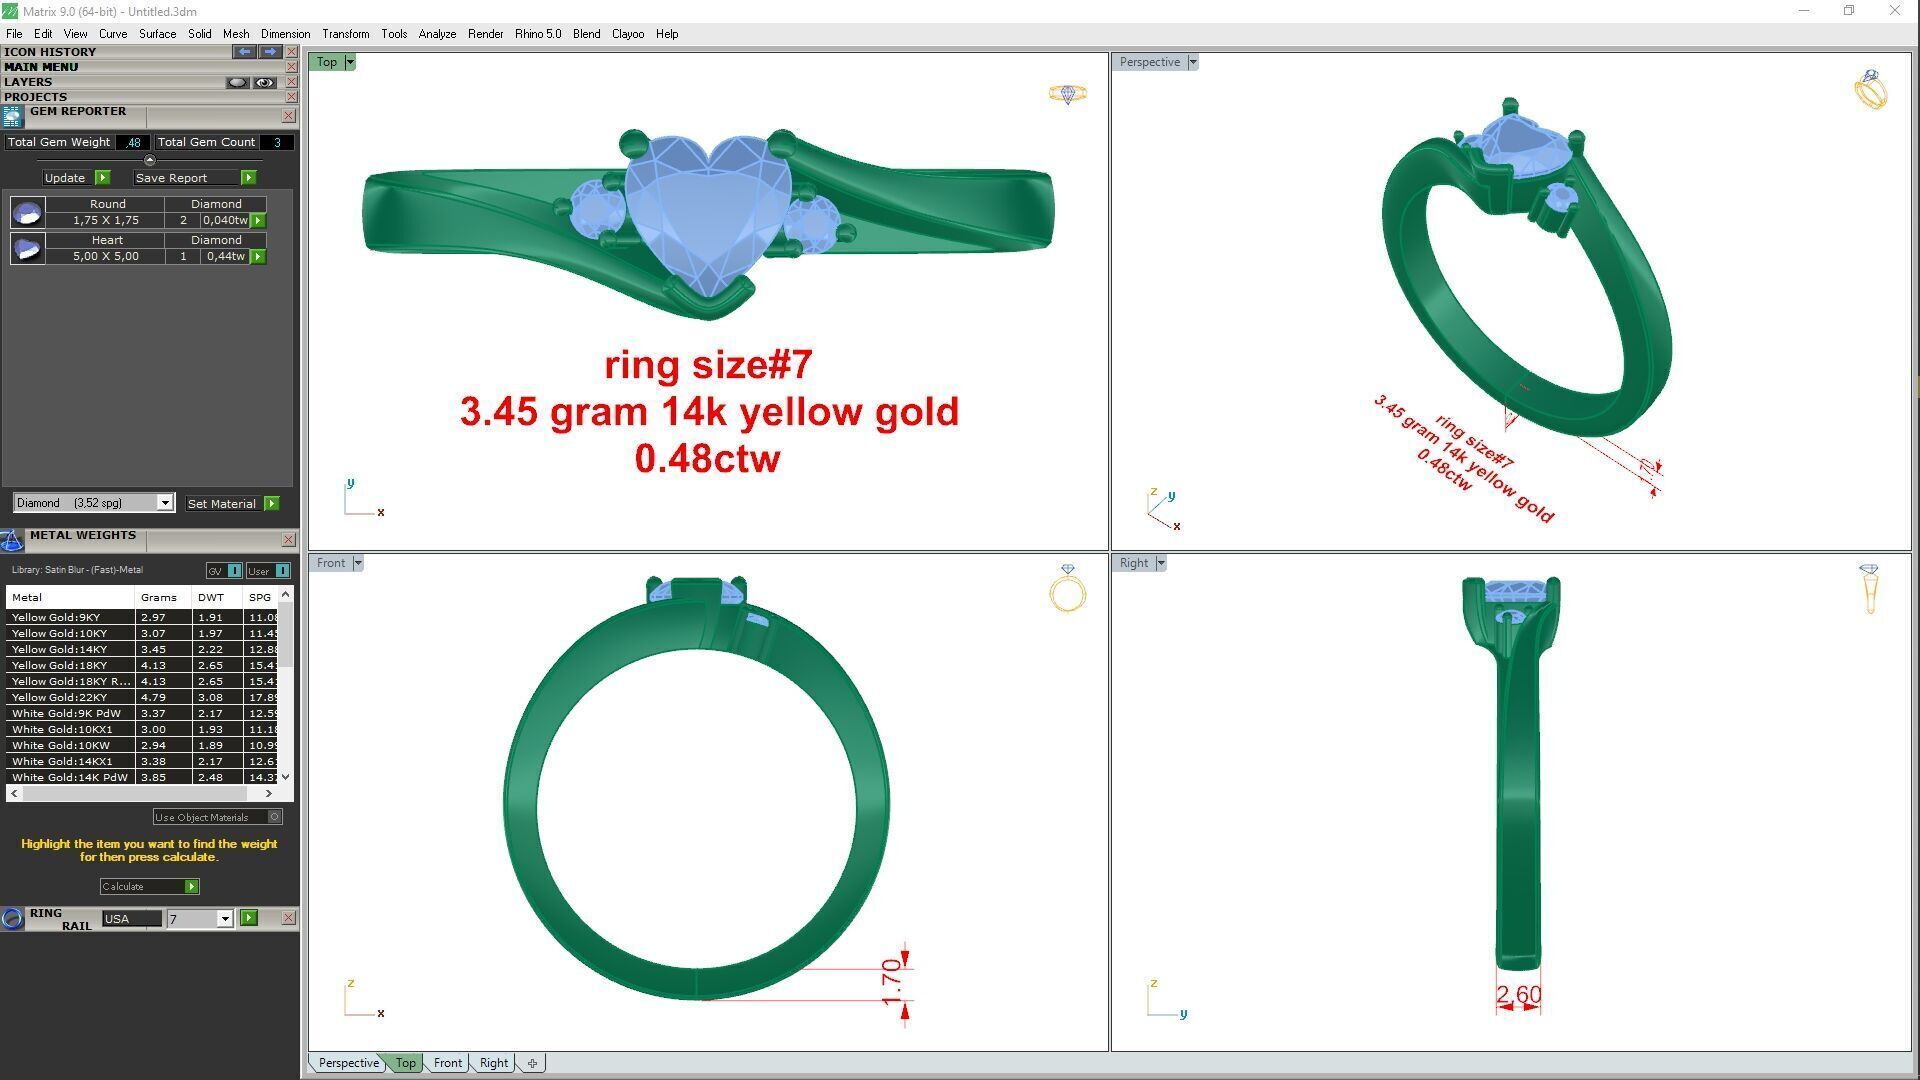Viewport: 1920px width, 1080px height.
Task: Click green arrow on the Heart diamond row
Action: [258, 256]
